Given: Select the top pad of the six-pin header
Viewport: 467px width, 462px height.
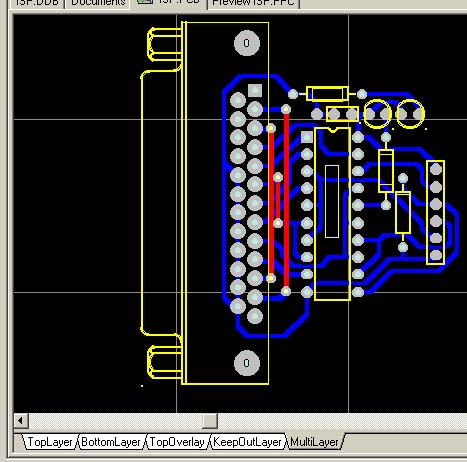Looking at the screenshot, I should (x=436, y=169).
